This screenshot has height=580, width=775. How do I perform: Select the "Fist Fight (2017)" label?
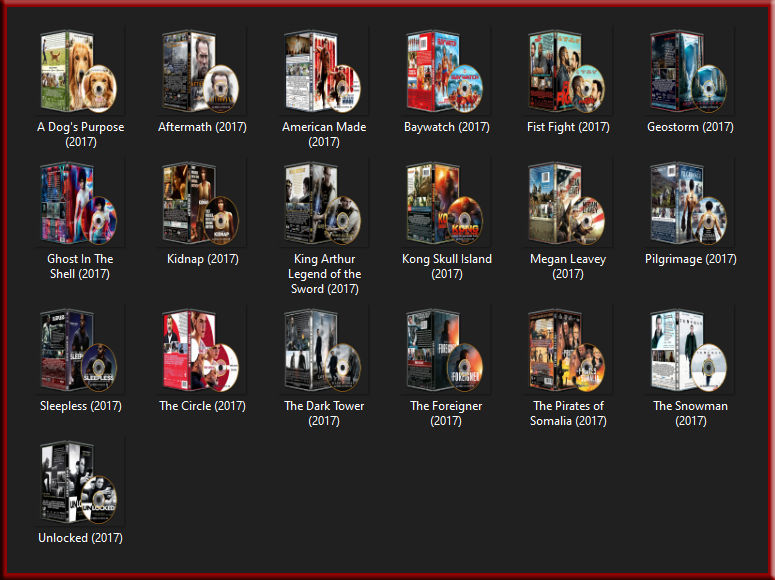[x=568, y=127]
